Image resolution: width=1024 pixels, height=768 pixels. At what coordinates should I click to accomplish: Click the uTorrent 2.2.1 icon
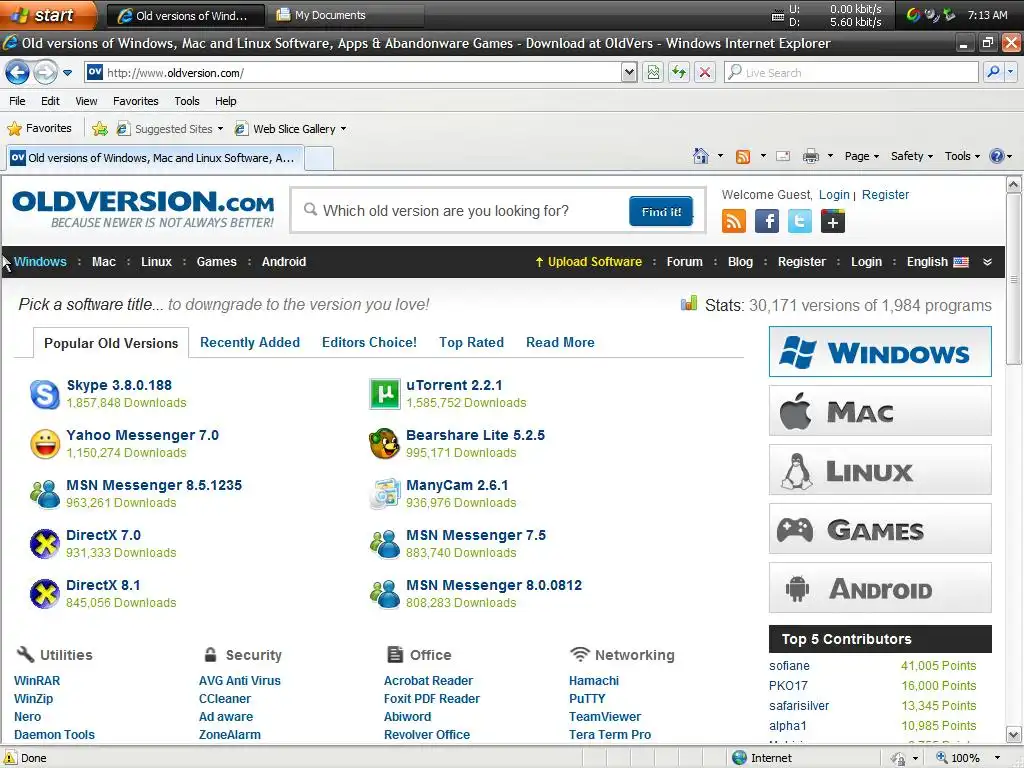tap(385, 394)
